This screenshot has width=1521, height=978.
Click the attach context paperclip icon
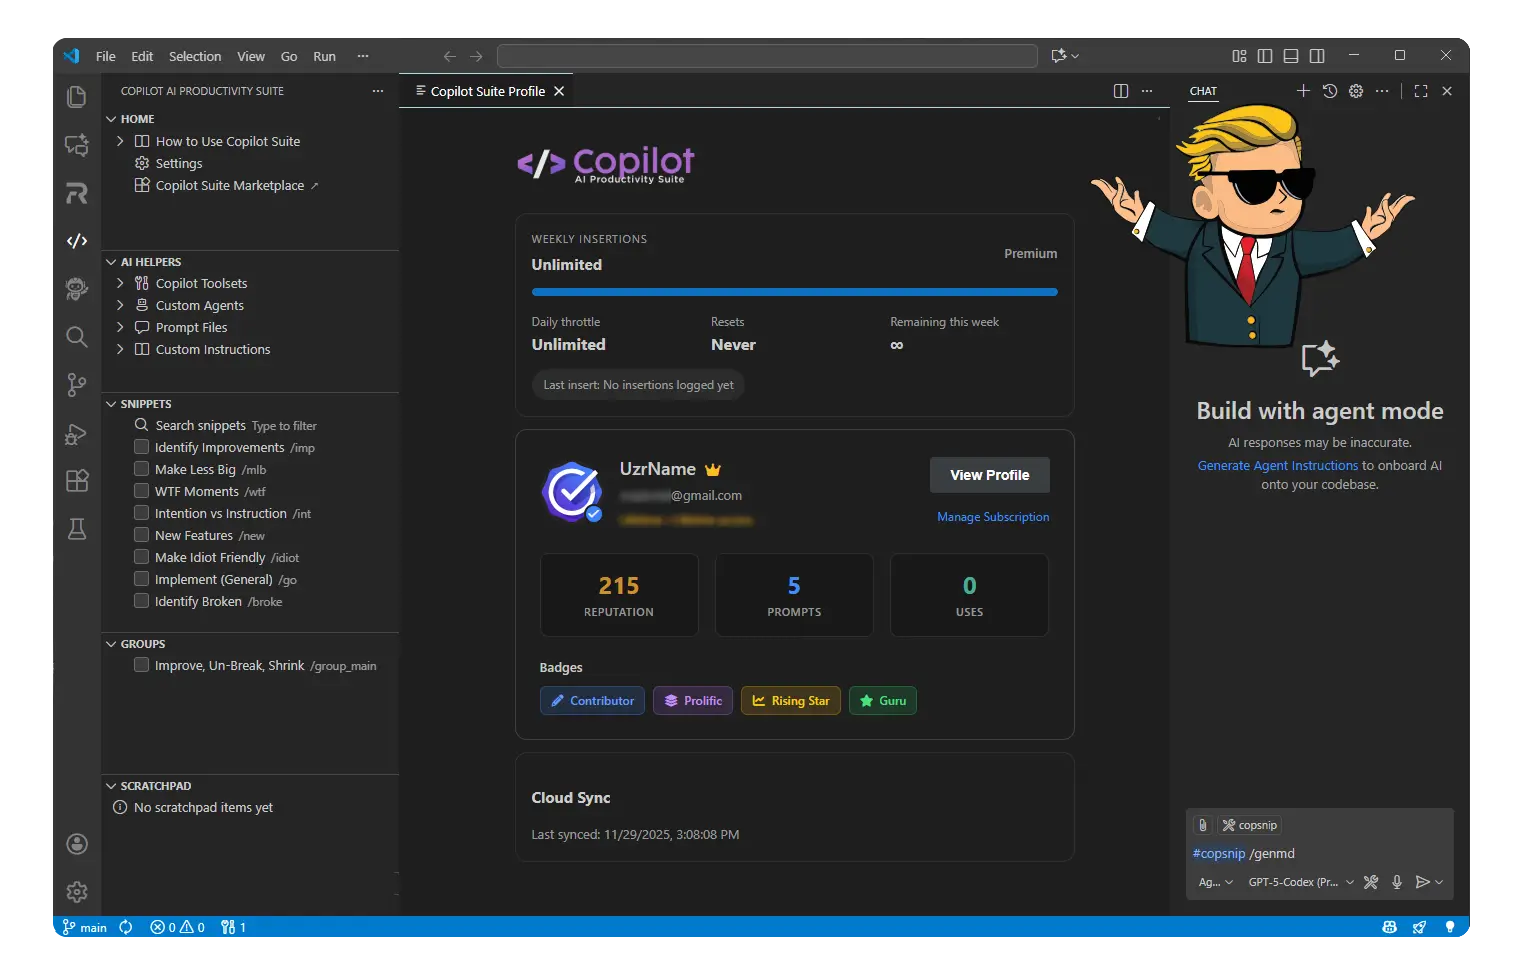(1203, 825)
